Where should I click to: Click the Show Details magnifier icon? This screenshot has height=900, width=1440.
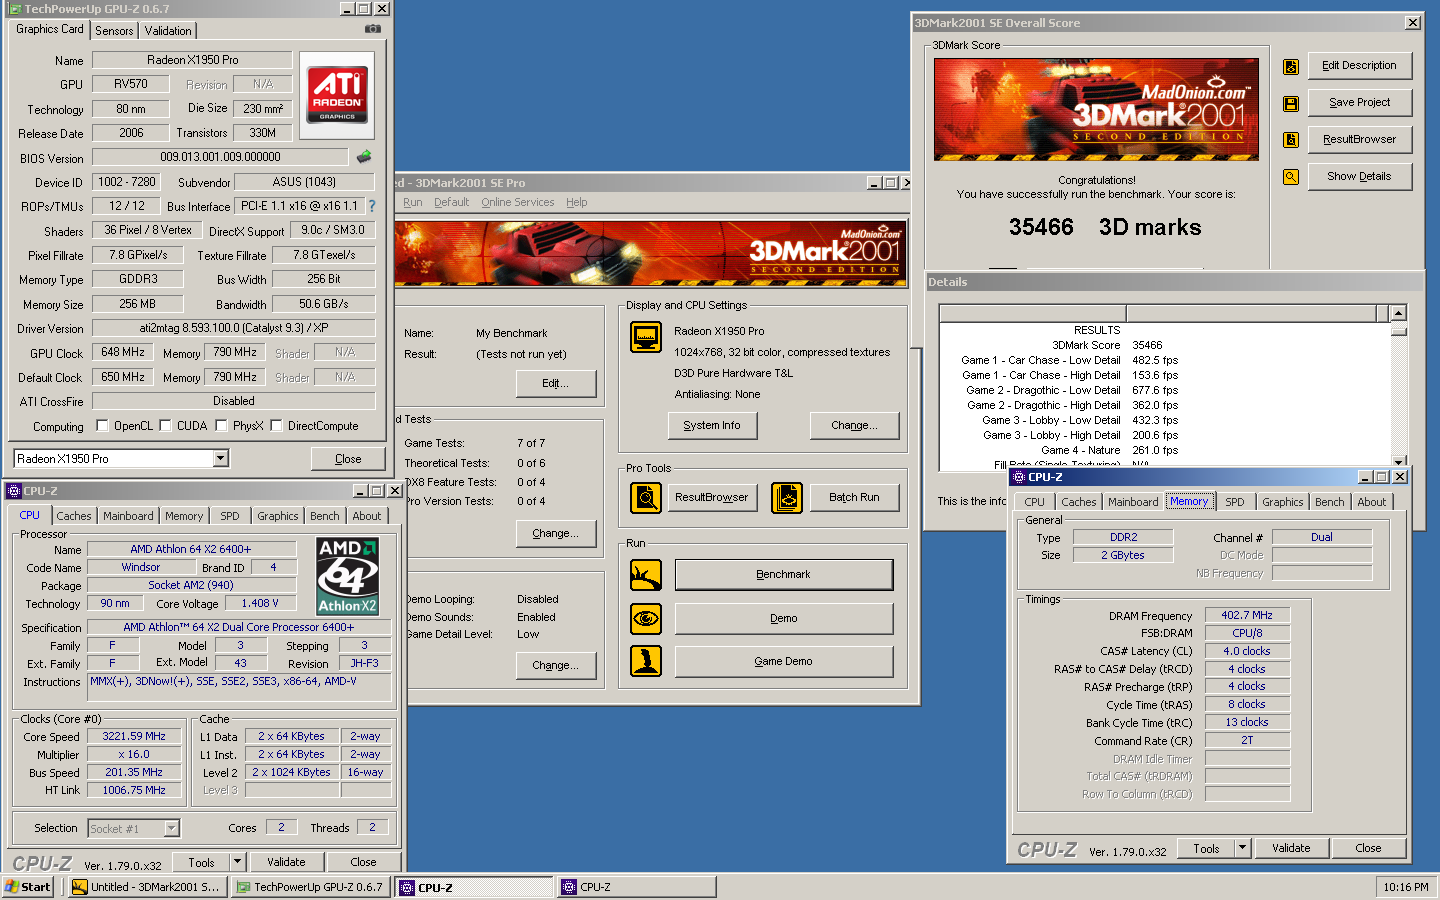point(1291,177)
